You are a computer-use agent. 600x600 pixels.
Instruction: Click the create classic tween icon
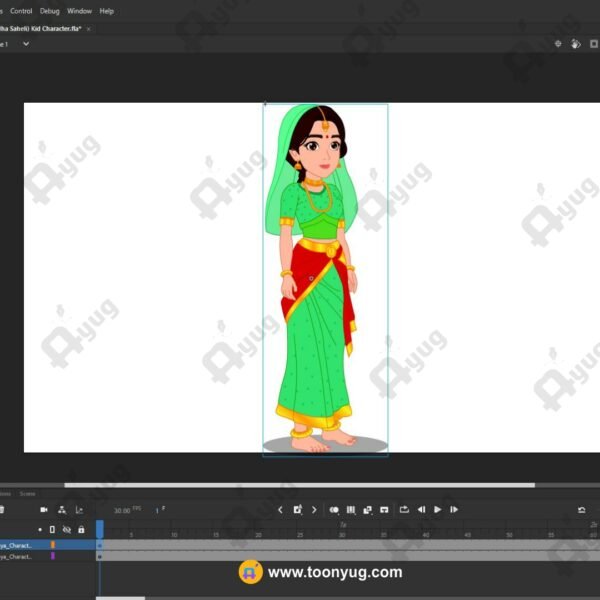[367, 510]
